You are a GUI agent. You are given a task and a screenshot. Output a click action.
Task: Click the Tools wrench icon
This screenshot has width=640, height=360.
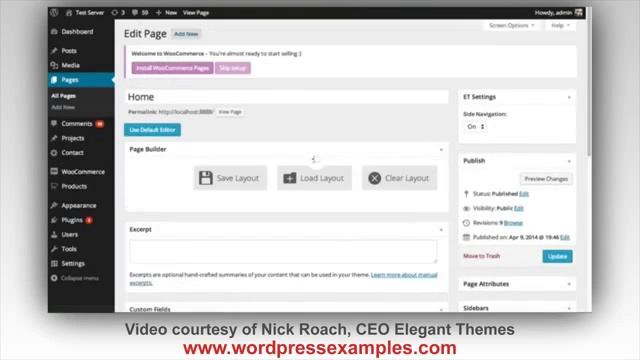[54, 249]
